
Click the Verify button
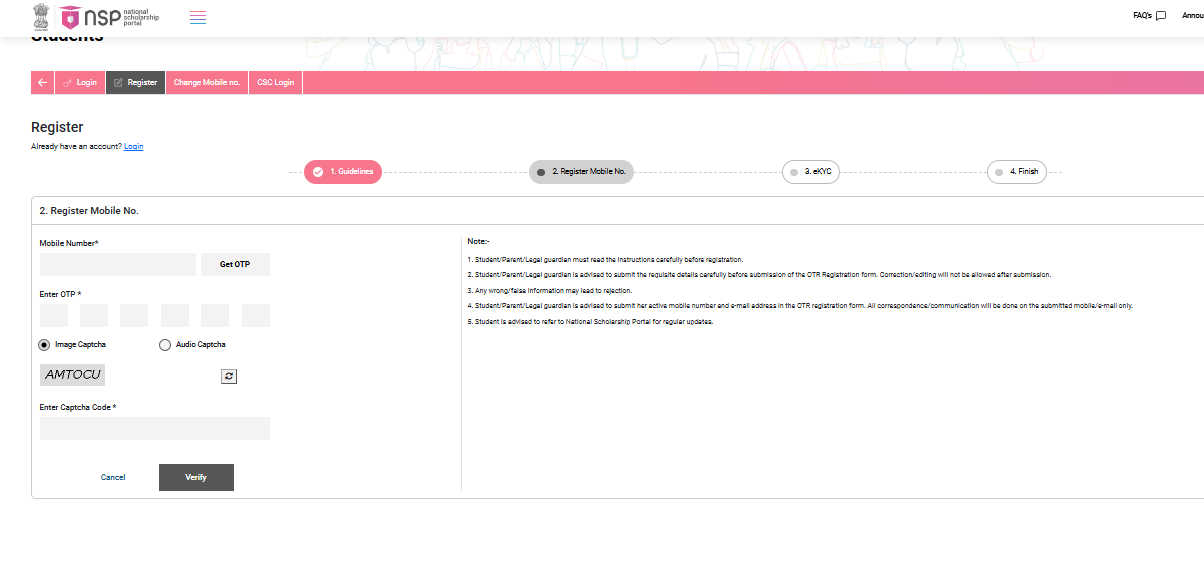point(196,477)
